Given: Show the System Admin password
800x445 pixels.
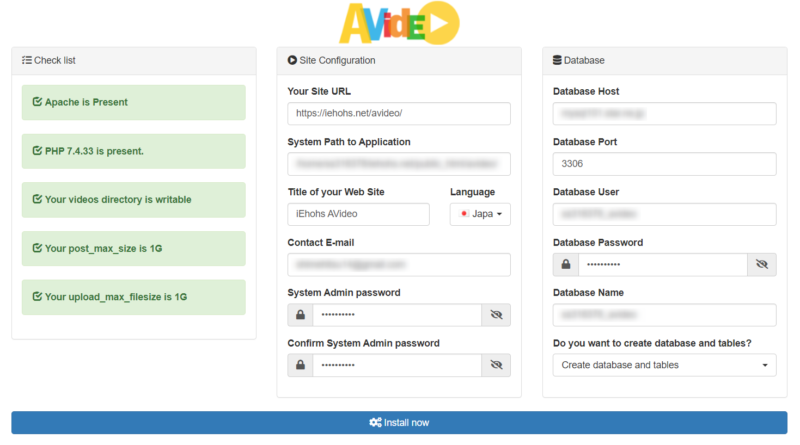Looking at the screenshot, I should pos(496,315).
